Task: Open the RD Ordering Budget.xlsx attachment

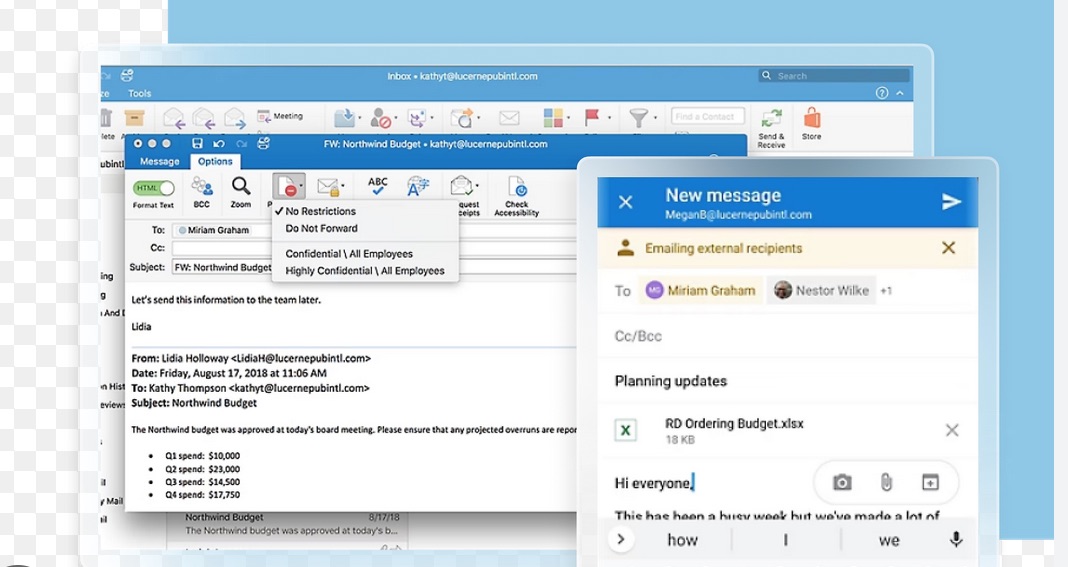Action: 734,430
